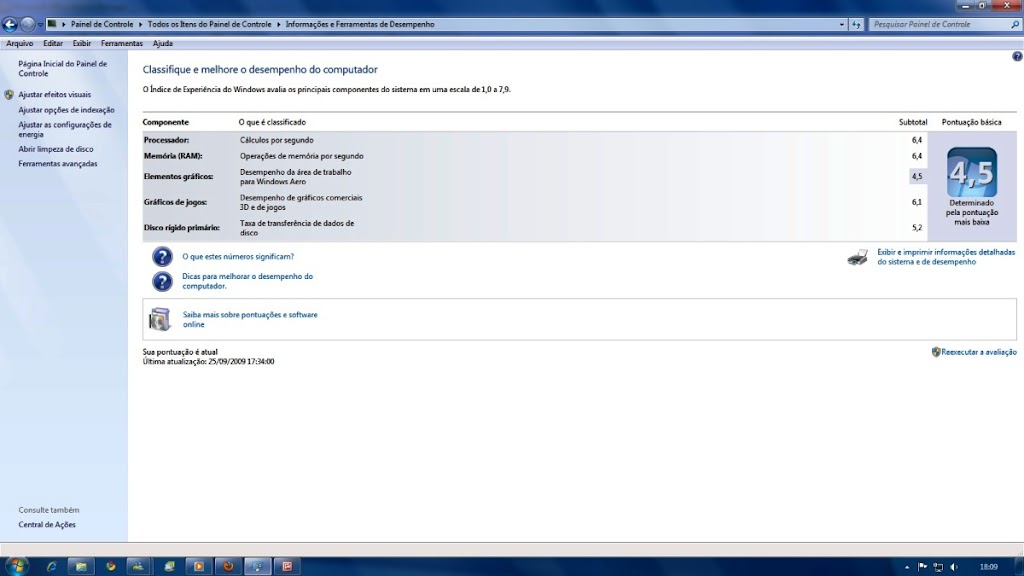The height and width of the screenshot is (576, 1024).
Task: Click the active Control Panel taskbar button
Action: pos(257,566)
